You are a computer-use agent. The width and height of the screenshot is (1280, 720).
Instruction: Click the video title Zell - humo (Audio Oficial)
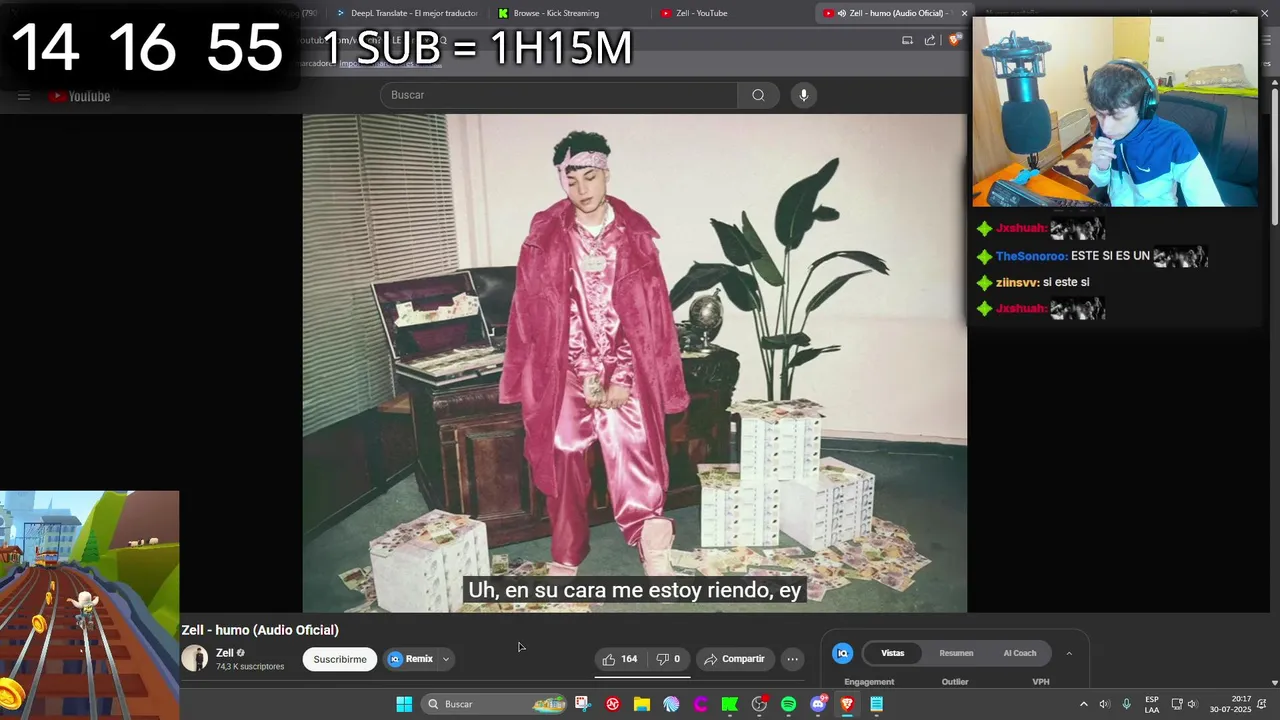[x=260, y=630]
